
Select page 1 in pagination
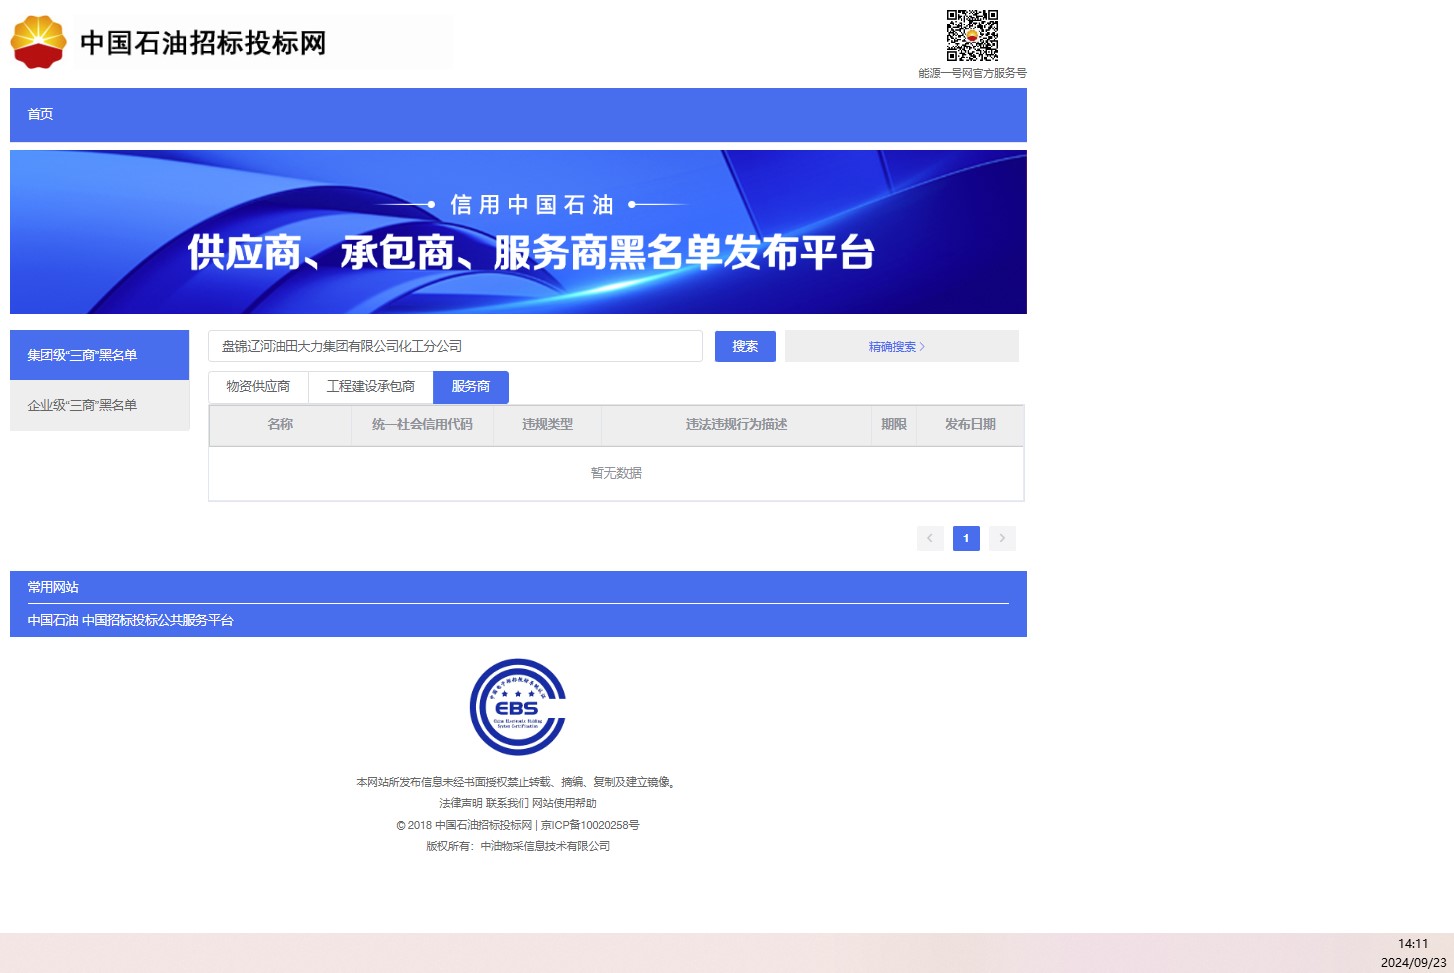(x=966, y=538)
